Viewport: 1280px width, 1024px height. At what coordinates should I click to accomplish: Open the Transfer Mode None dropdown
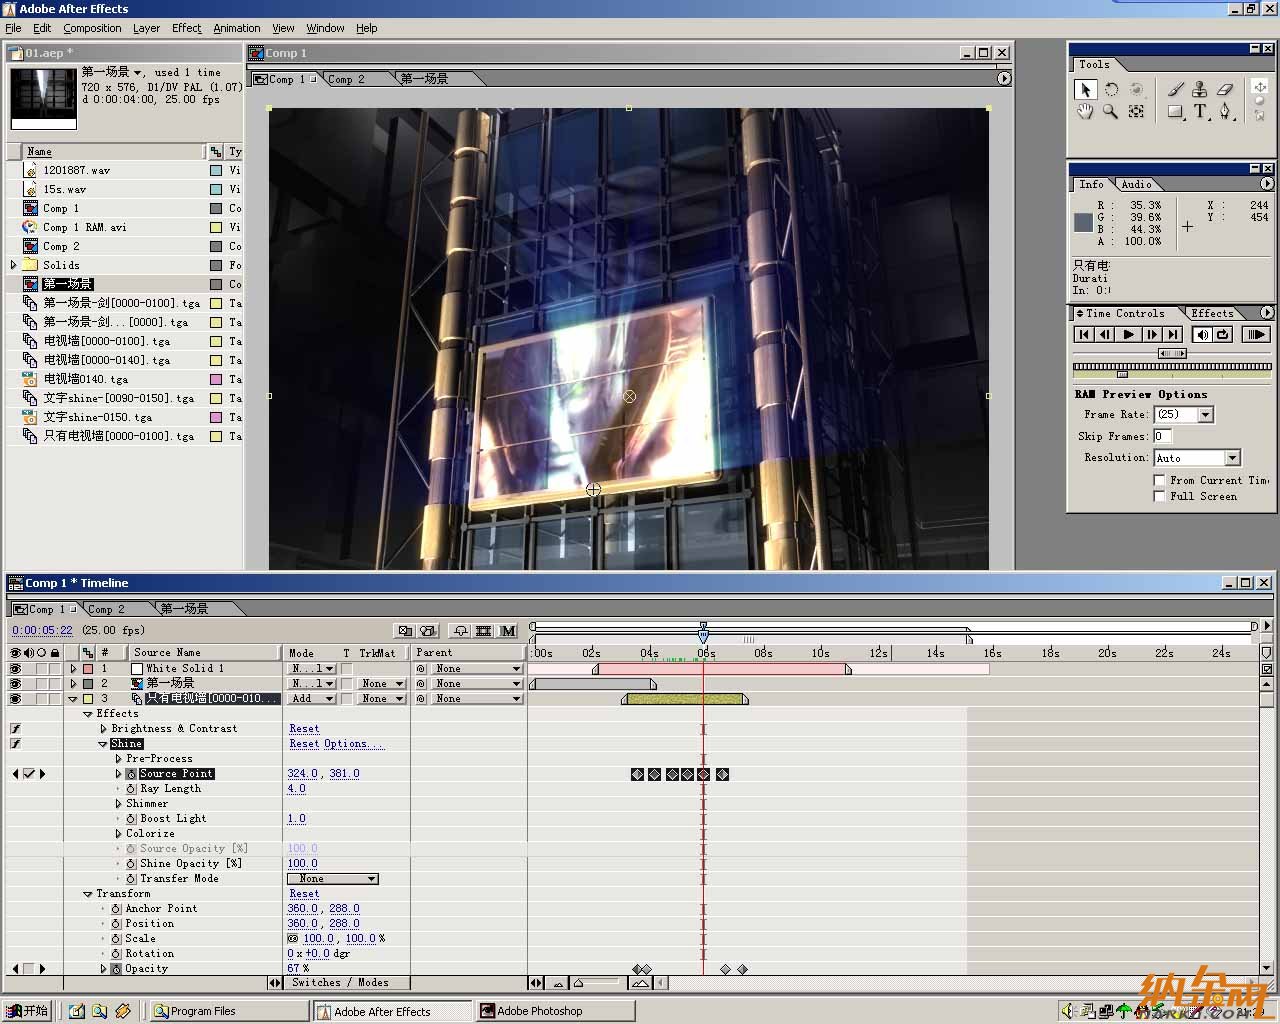[x=333, y=879]
